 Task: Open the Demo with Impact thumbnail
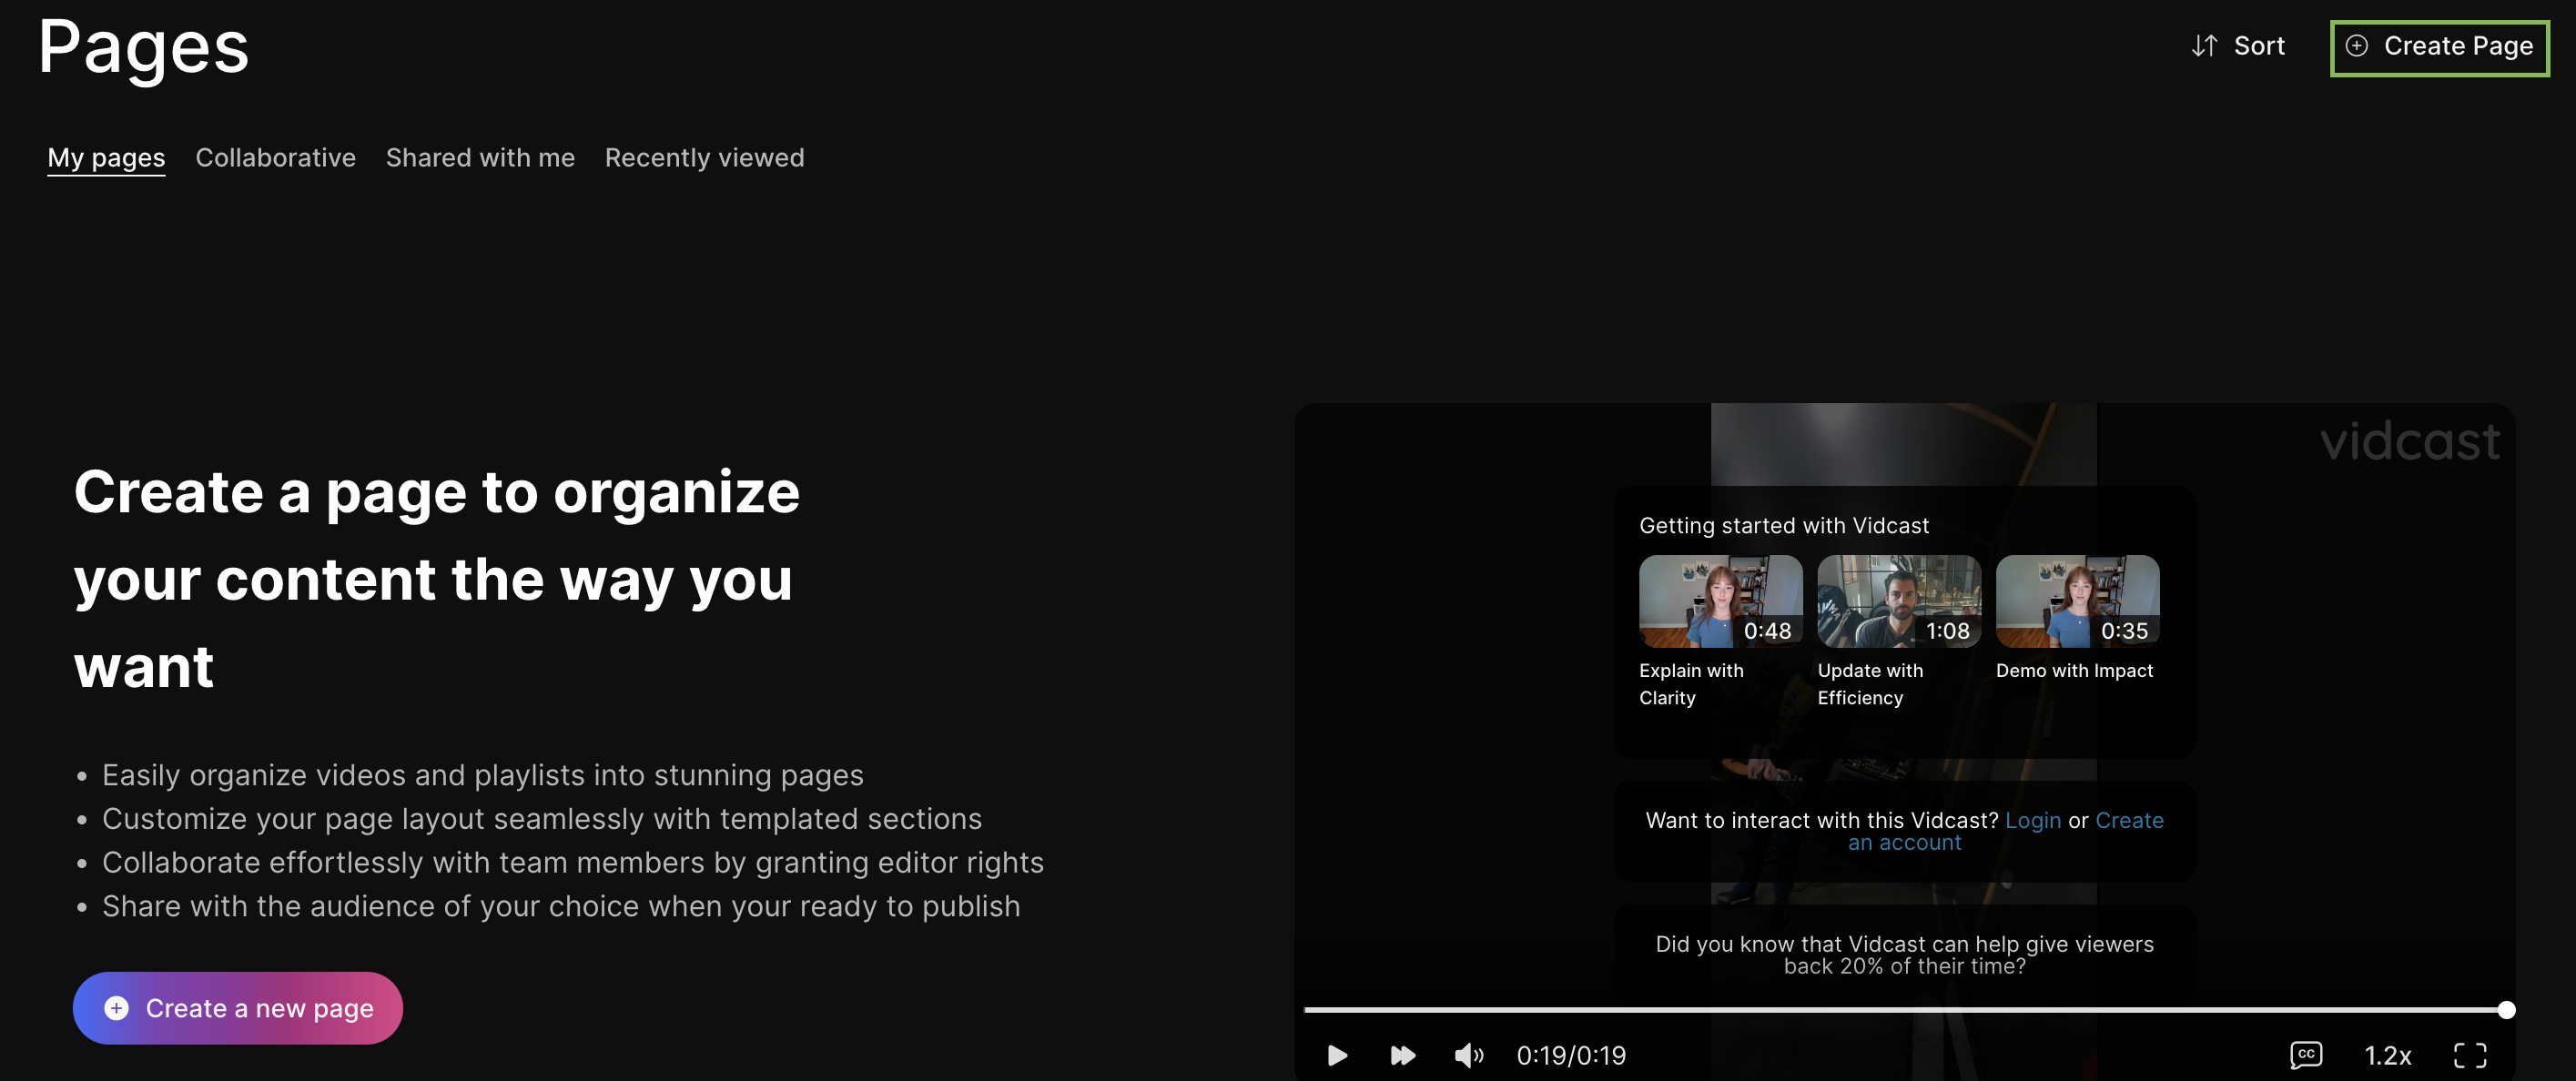pos(2077,602)
